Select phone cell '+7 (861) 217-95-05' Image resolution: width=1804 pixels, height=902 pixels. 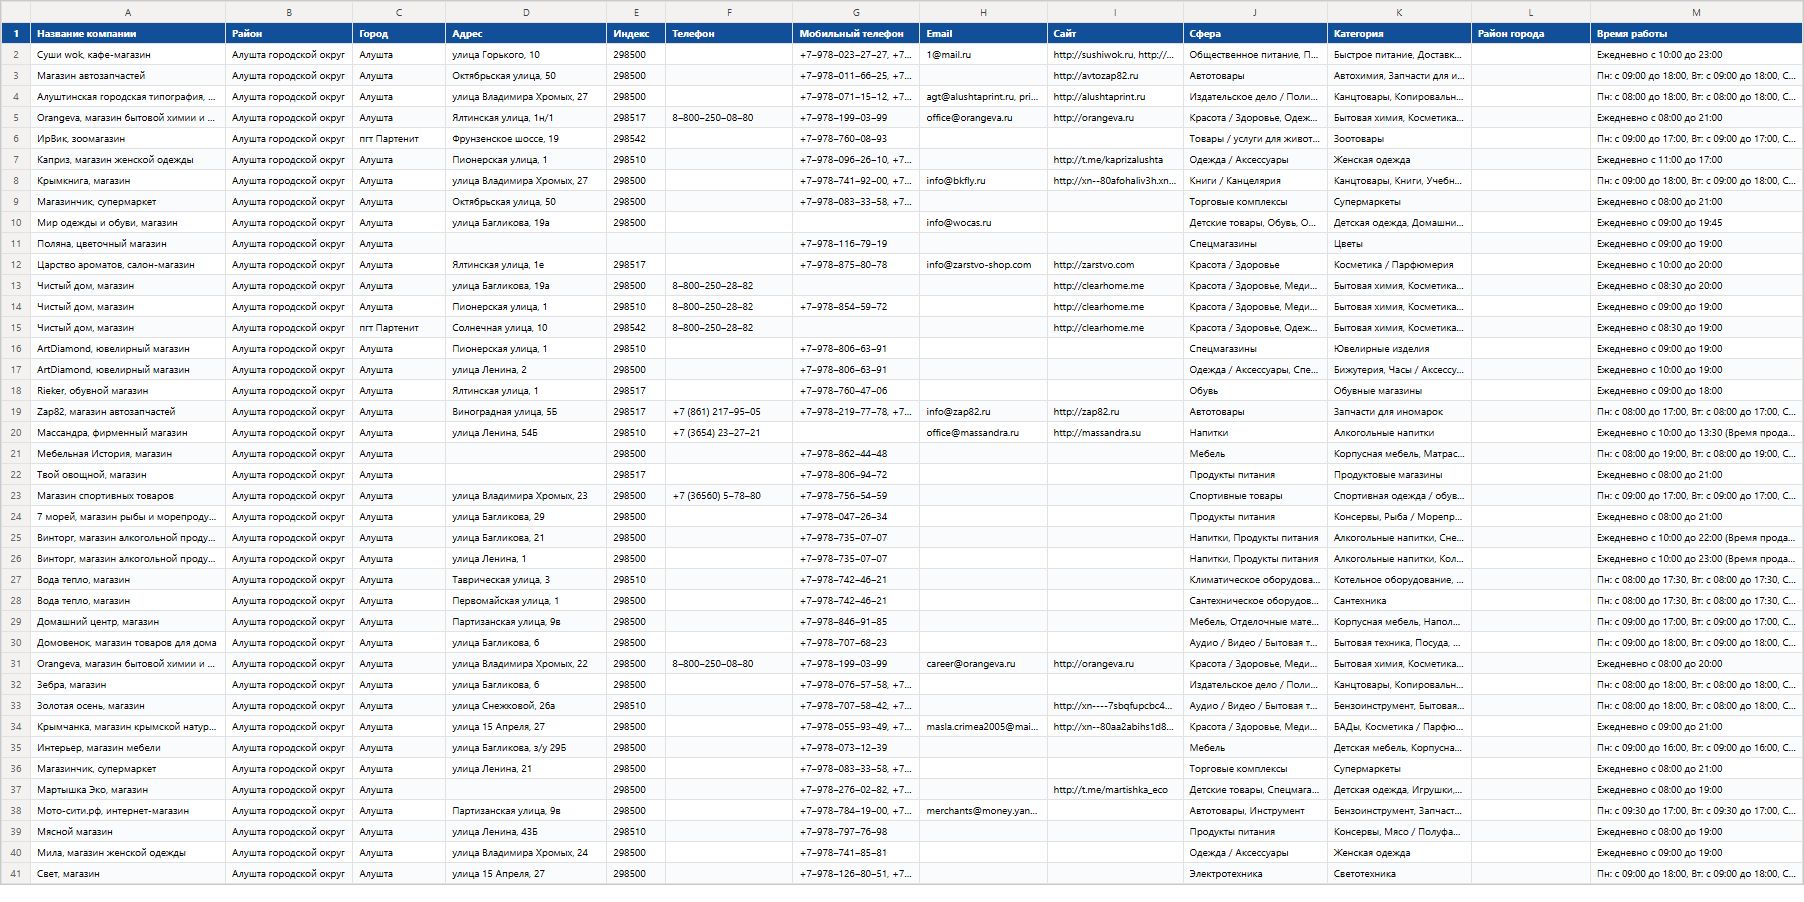729,412
